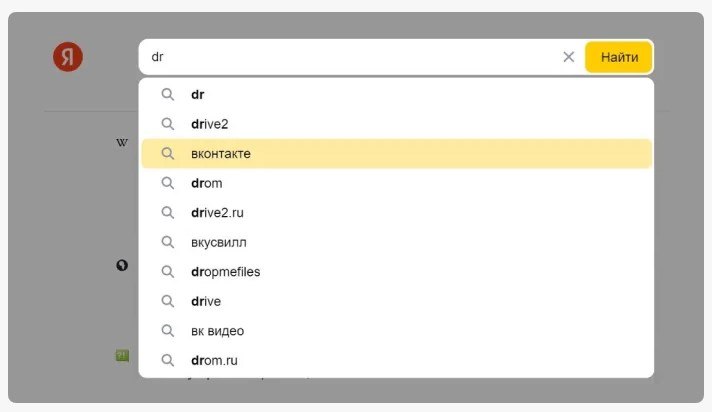
Task: Click the Wikipedia W favicon in results
Action: (122, 143)
